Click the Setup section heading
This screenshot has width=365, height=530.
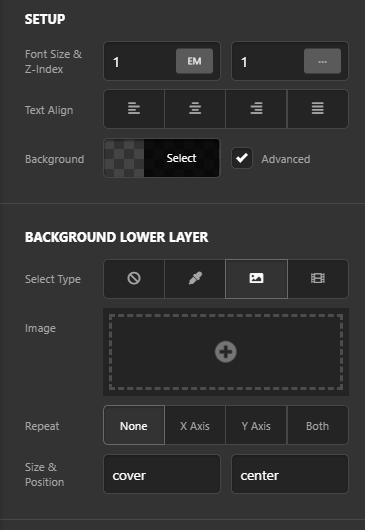45,19
